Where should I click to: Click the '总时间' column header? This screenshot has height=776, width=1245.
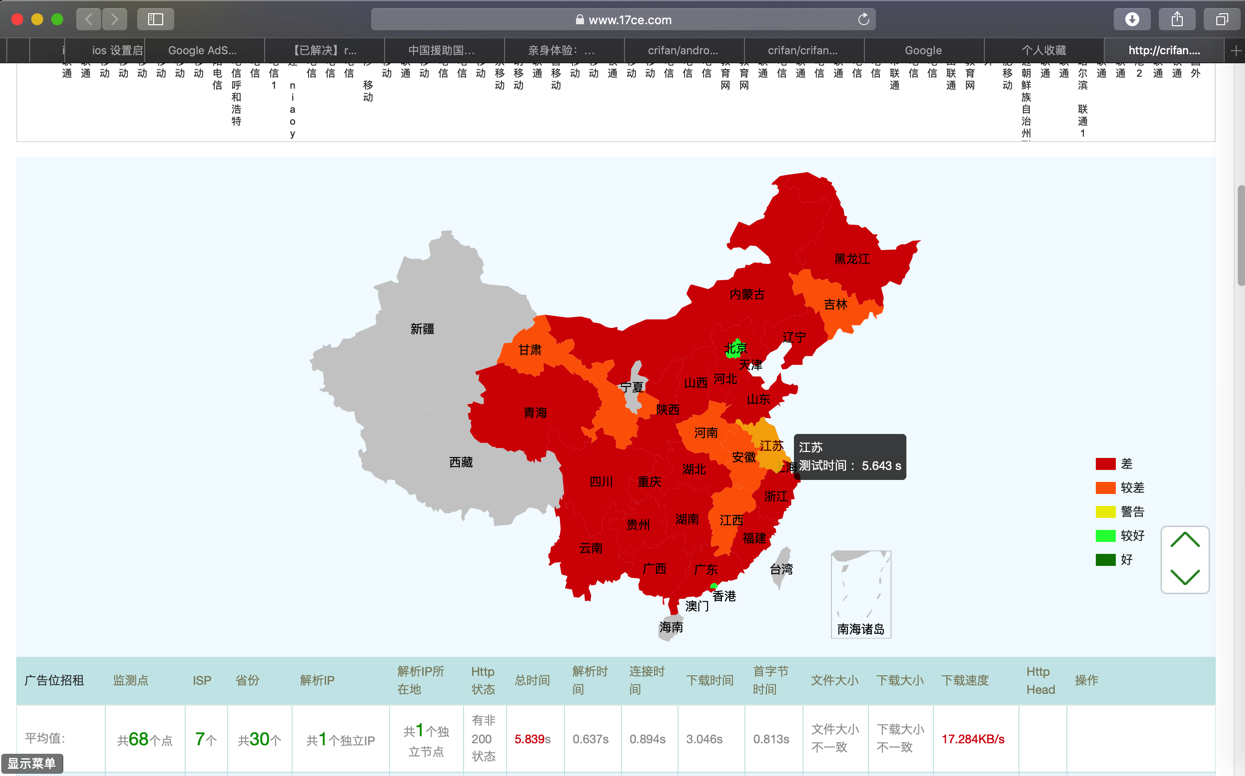[532, 680]
